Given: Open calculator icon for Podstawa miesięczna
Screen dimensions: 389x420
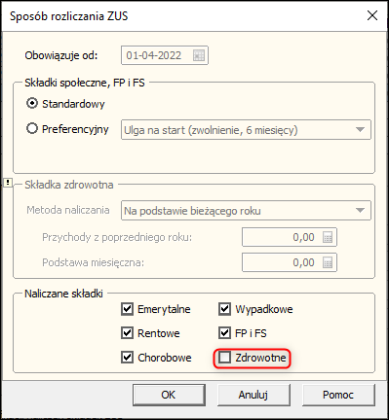Looking at the screenshot, I should point(327,263).
